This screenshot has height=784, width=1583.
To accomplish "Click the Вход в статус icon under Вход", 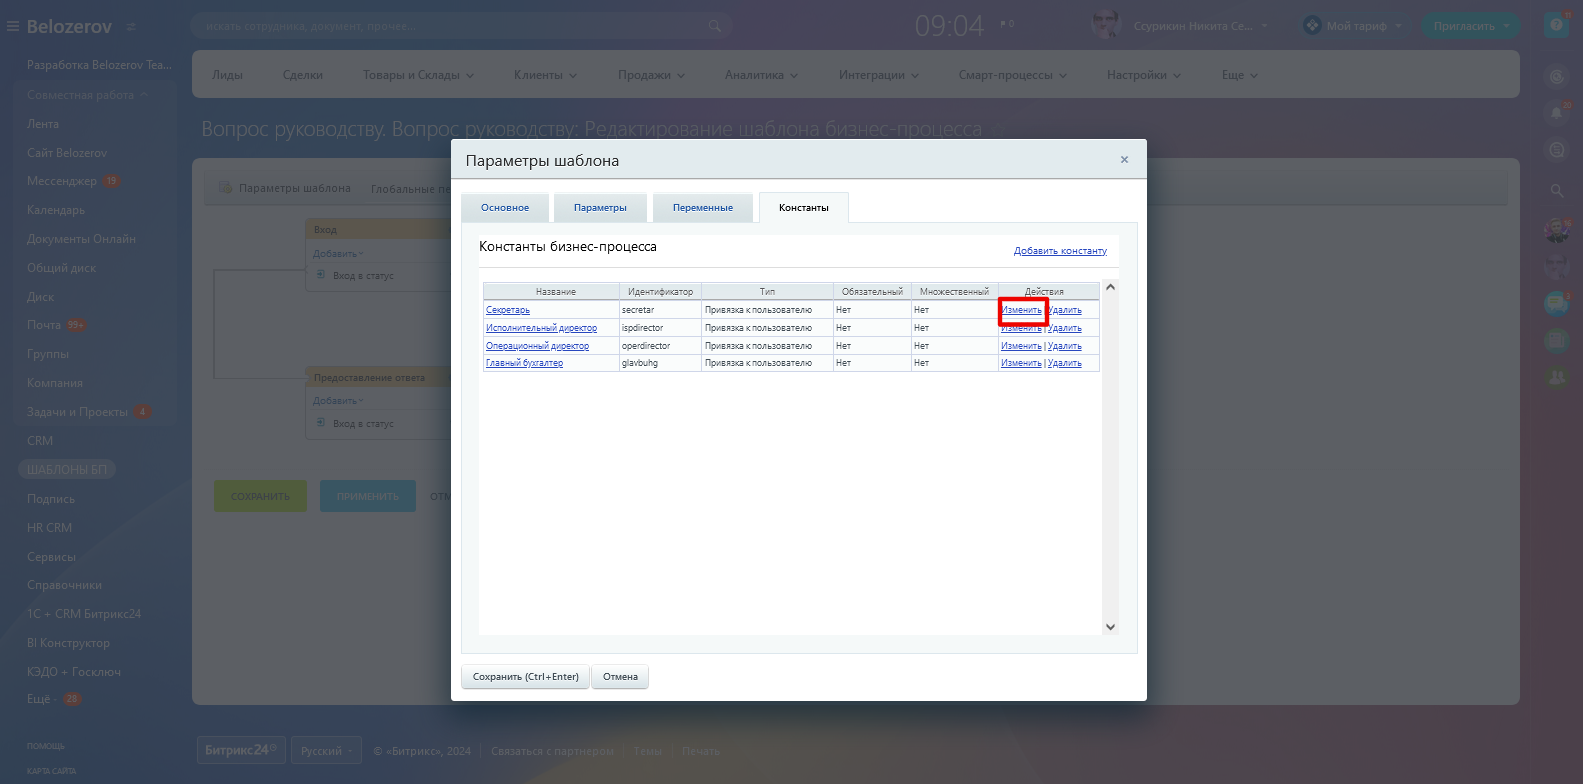I will point(321,274).
